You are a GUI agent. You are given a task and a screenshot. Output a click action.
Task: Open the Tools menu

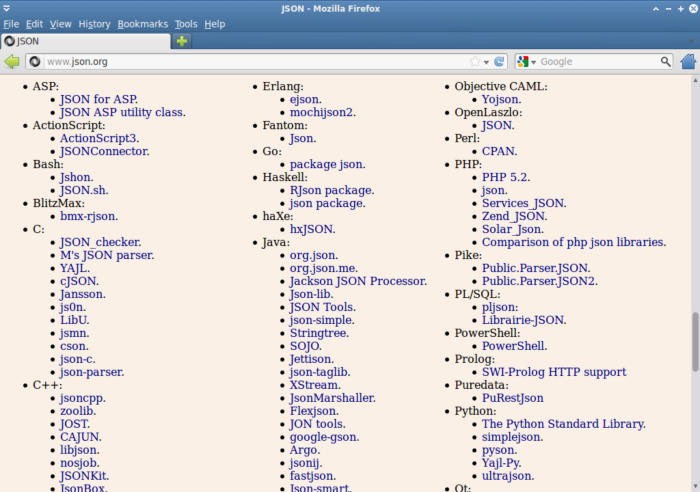pos(186,24)
